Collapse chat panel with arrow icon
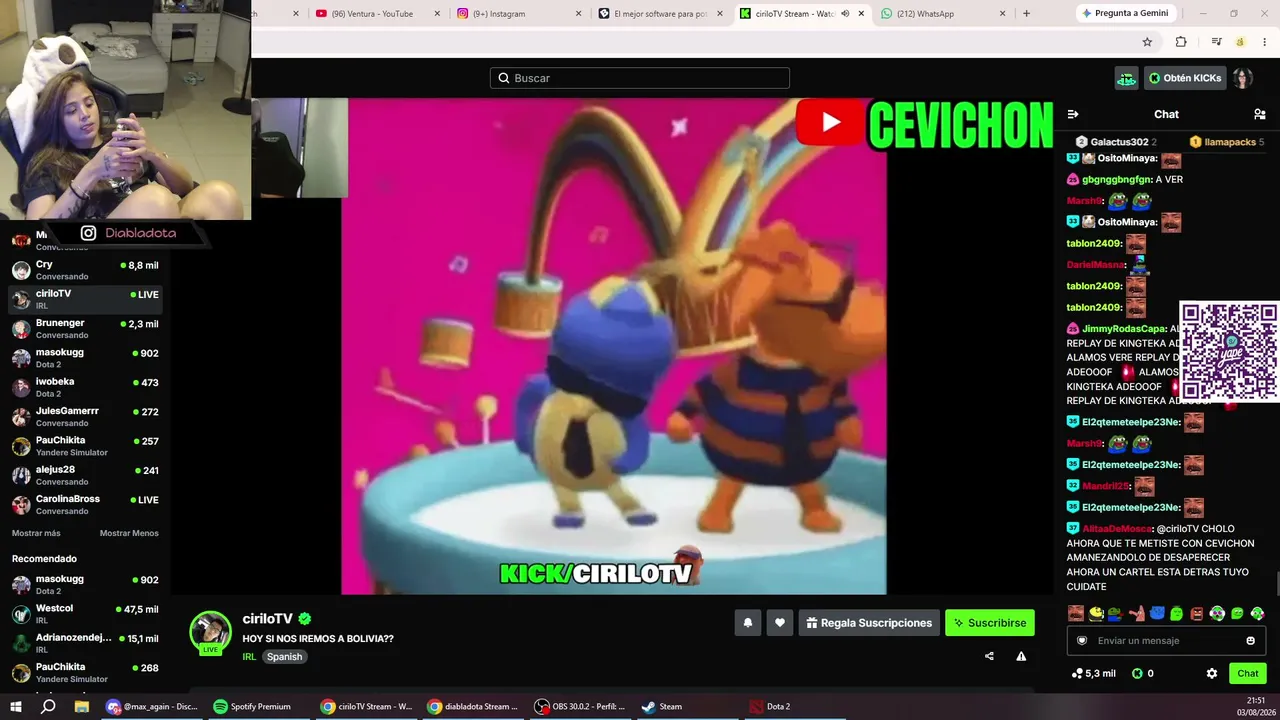The width and height of the screenshot is (1280, 720). (1073, 114)
